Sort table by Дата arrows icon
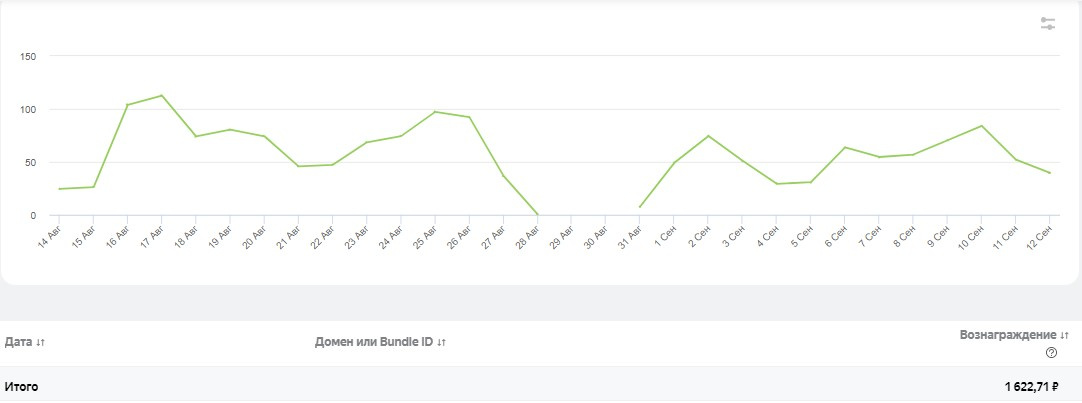This screenshot has height=403, width=1082. click(x=40, y=343)
